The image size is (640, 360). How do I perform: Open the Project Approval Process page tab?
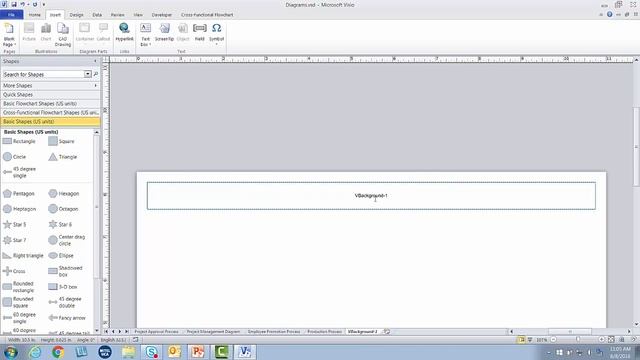[156, 332]
